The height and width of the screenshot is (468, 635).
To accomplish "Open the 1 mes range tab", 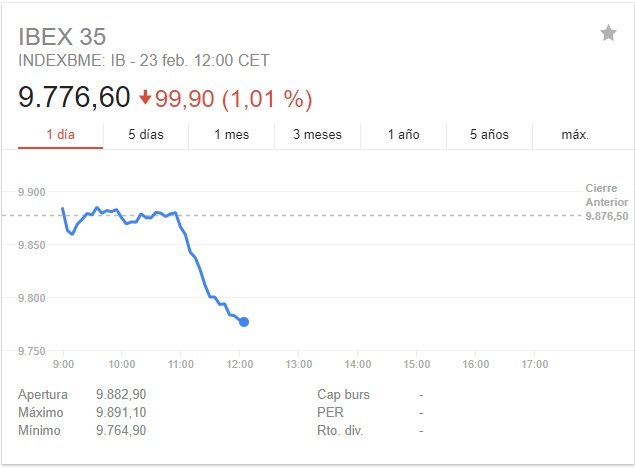I will 232,134.
